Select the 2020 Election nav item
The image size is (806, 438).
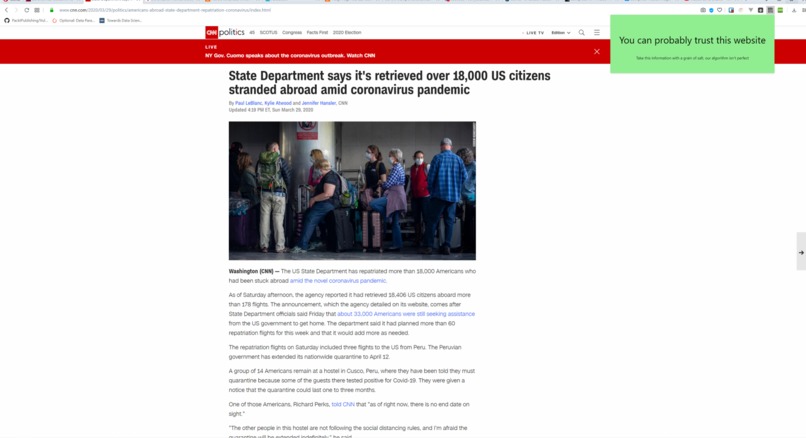click(347, 32)
